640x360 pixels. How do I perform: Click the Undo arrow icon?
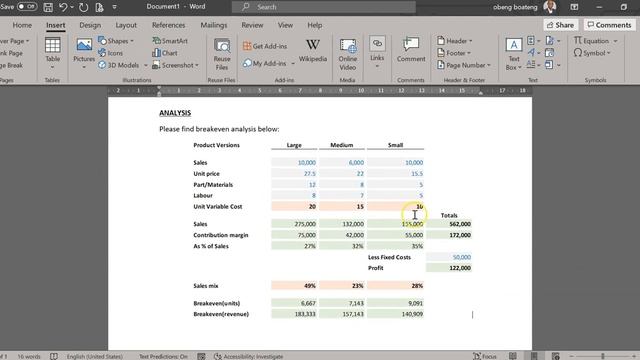pos(63,7)
